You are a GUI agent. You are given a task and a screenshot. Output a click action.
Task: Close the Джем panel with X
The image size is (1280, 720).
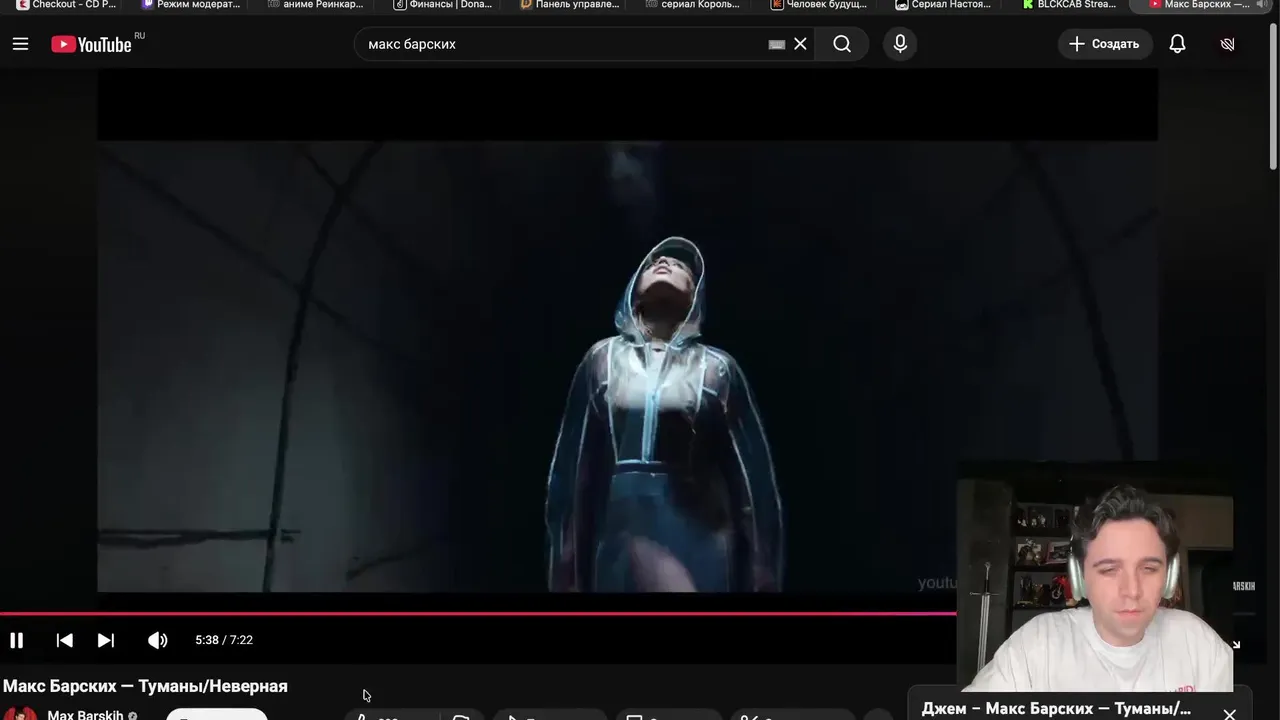tap(1230, 713)
